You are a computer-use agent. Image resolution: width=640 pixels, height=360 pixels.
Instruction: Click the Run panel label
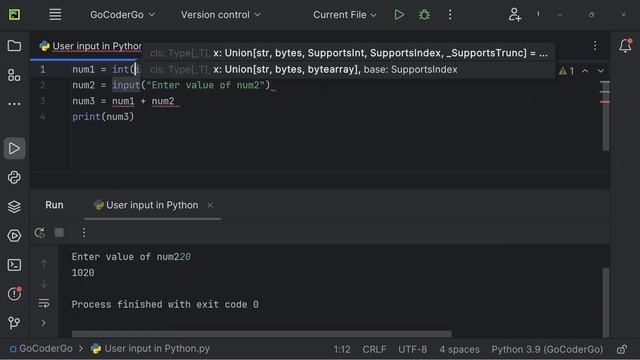[x=54, y=205]
